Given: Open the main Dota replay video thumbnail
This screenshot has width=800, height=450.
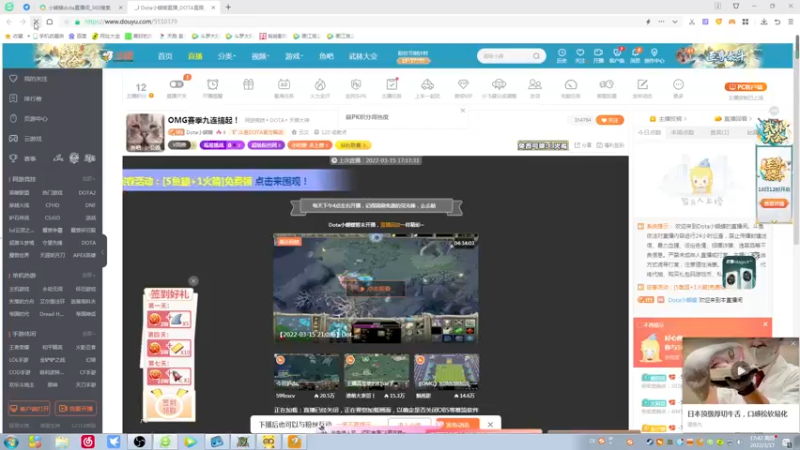Looking at the screenshot, I should tap(376, 288).
